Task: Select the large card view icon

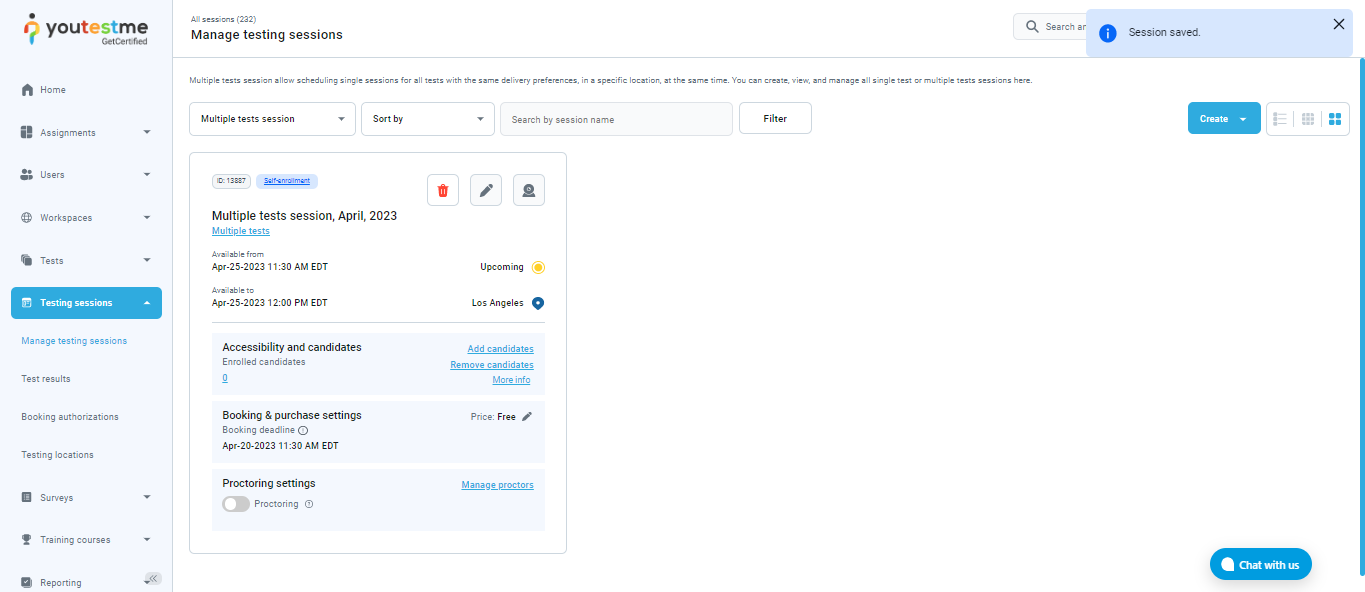Action: click(x=1335, y=119)
